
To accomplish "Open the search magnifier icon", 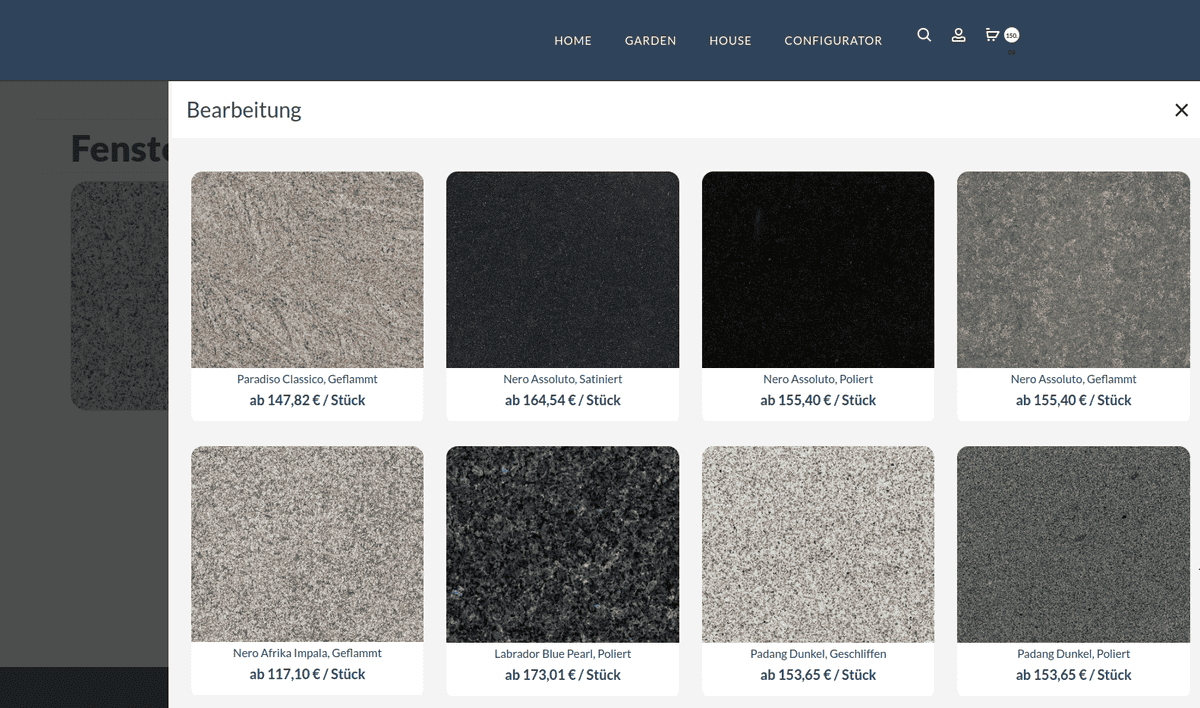I will (x=924, y=35).
